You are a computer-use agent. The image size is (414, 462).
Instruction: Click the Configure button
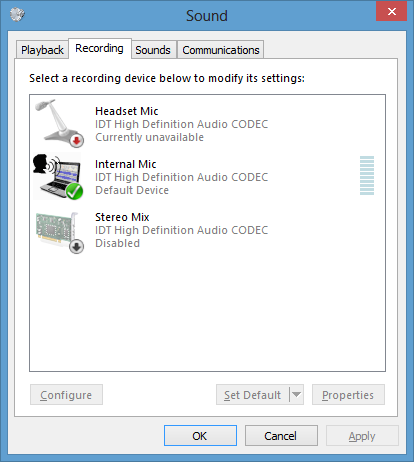pos(66,395)
